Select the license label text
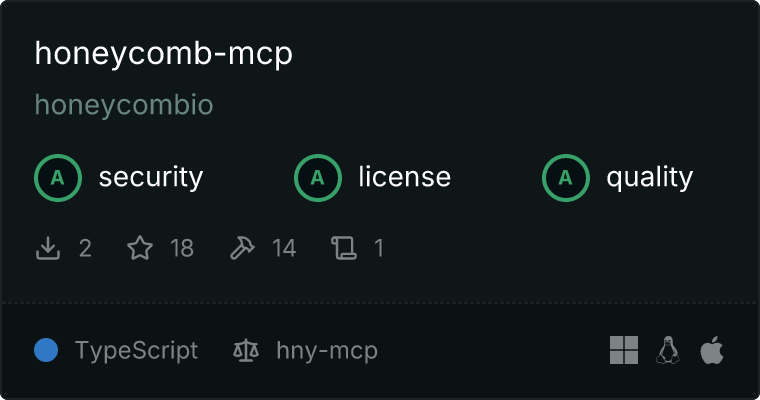760x400 pixels. (x=405, y=177)
